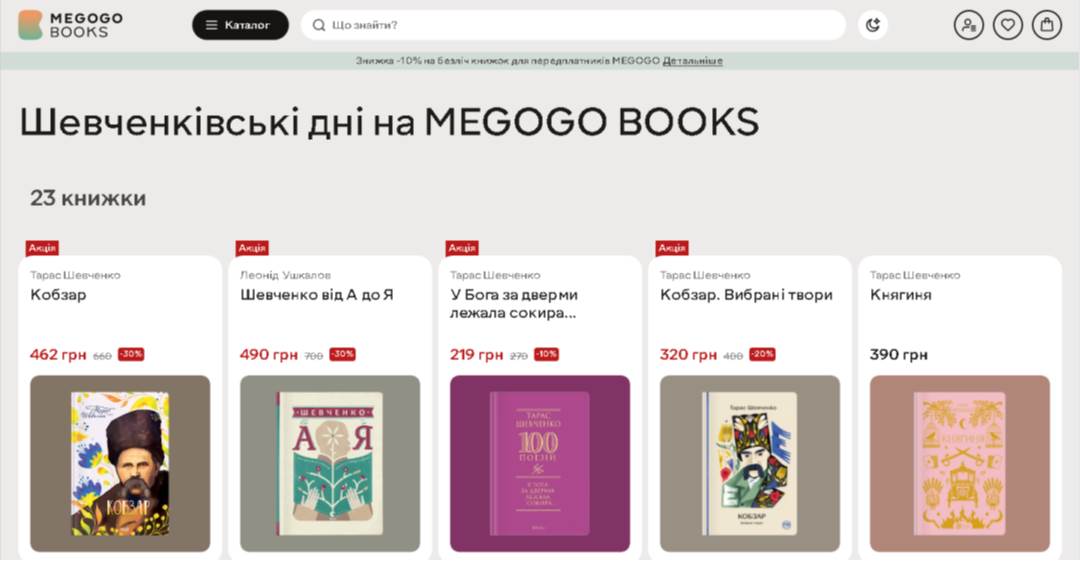Open the pink Княгиня book cover

point(960,463)
